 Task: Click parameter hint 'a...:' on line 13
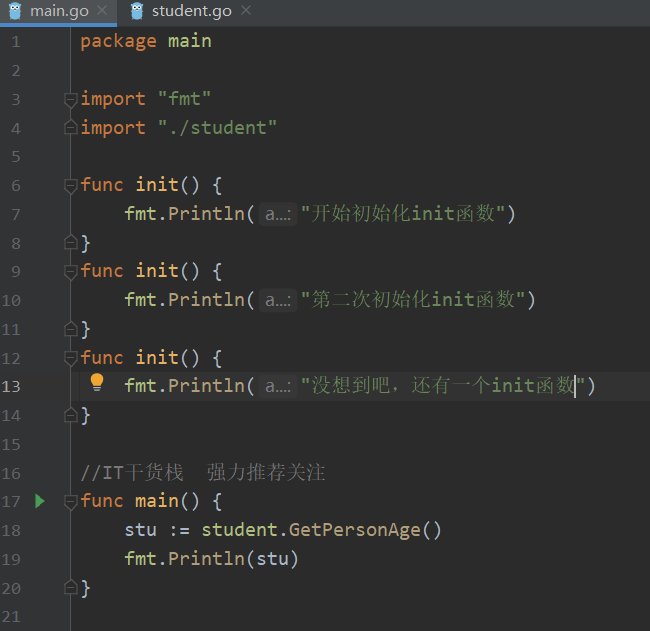(278, 386)
